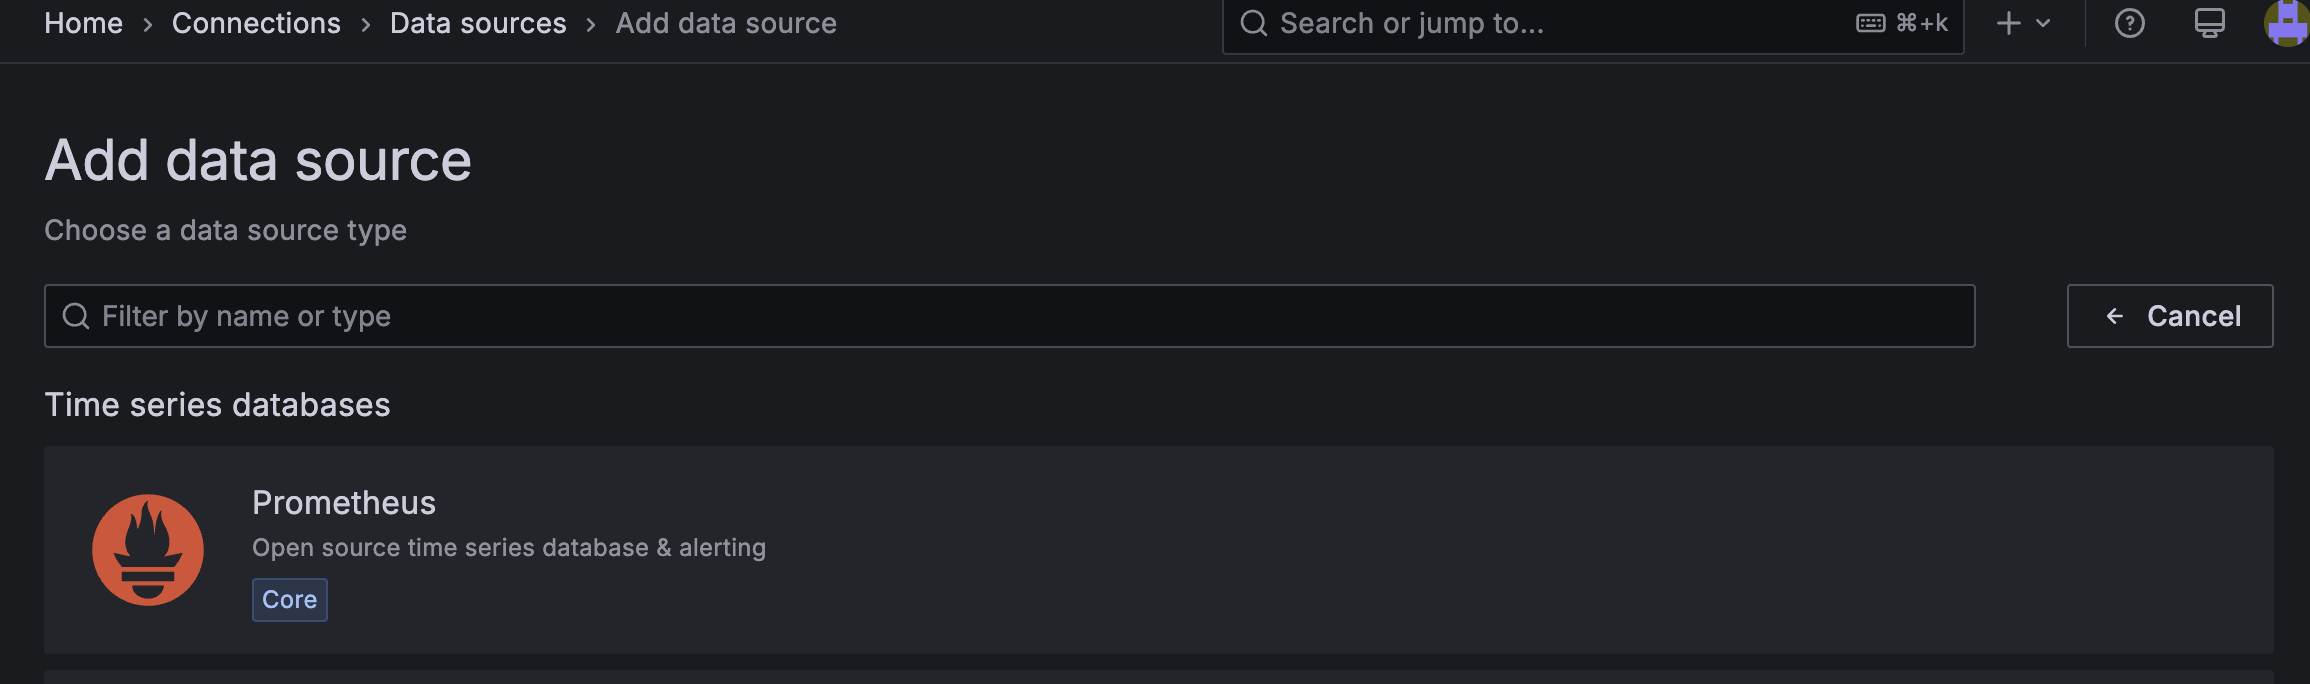Navigate to Connections breadcrumb

pos(256,23)
